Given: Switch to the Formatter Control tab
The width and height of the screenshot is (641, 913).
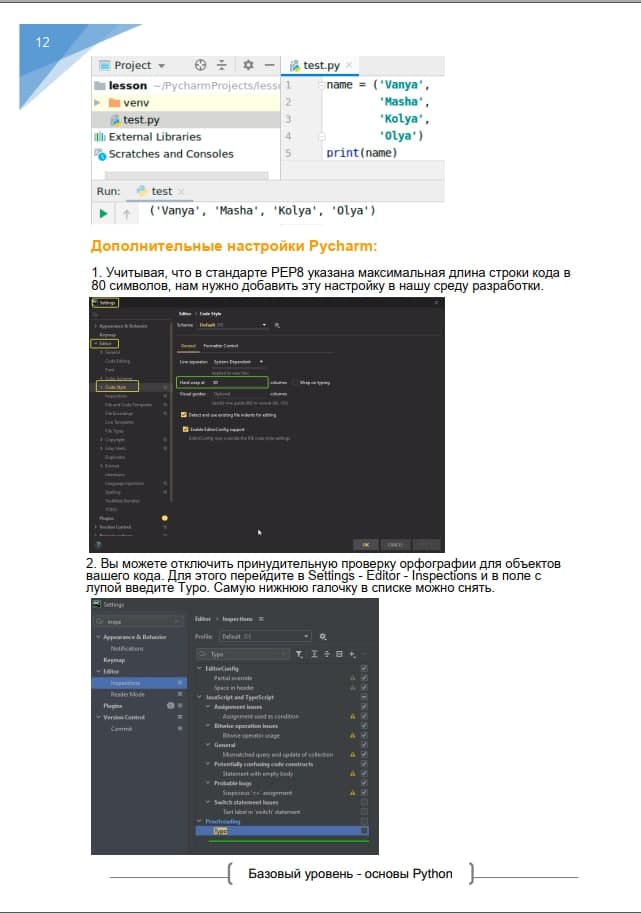Looking at the screenshot, I should tap(220, 345).
